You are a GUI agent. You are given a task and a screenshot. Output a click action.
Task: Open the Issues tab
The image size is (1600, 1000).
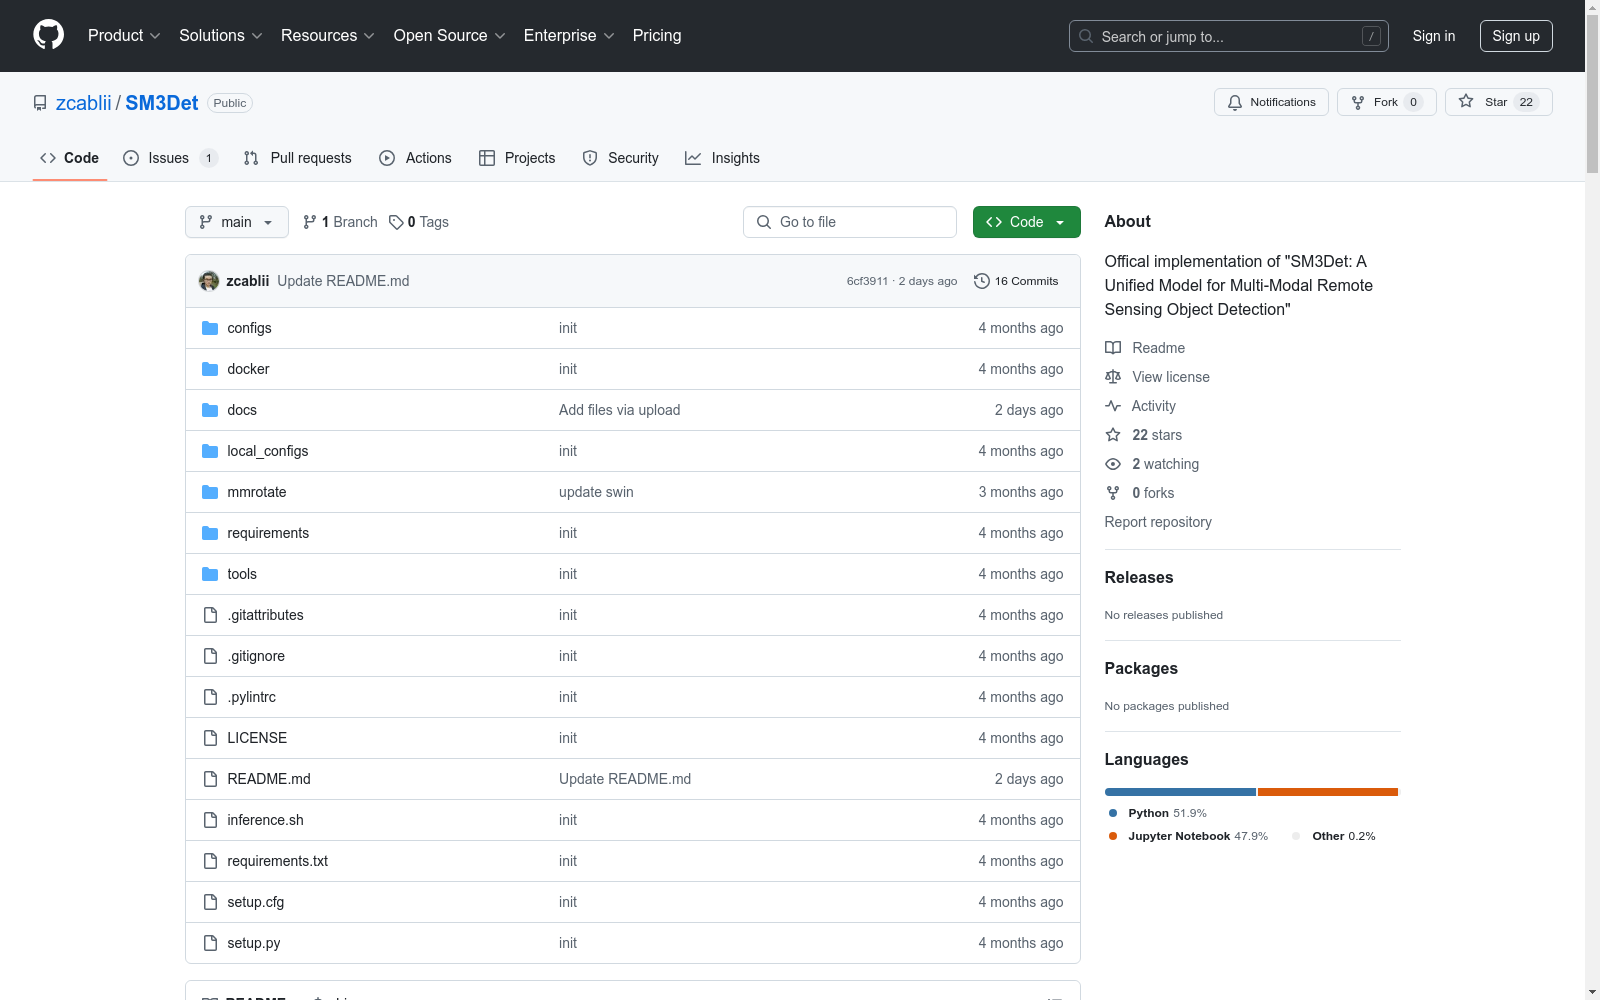[169, 158]
